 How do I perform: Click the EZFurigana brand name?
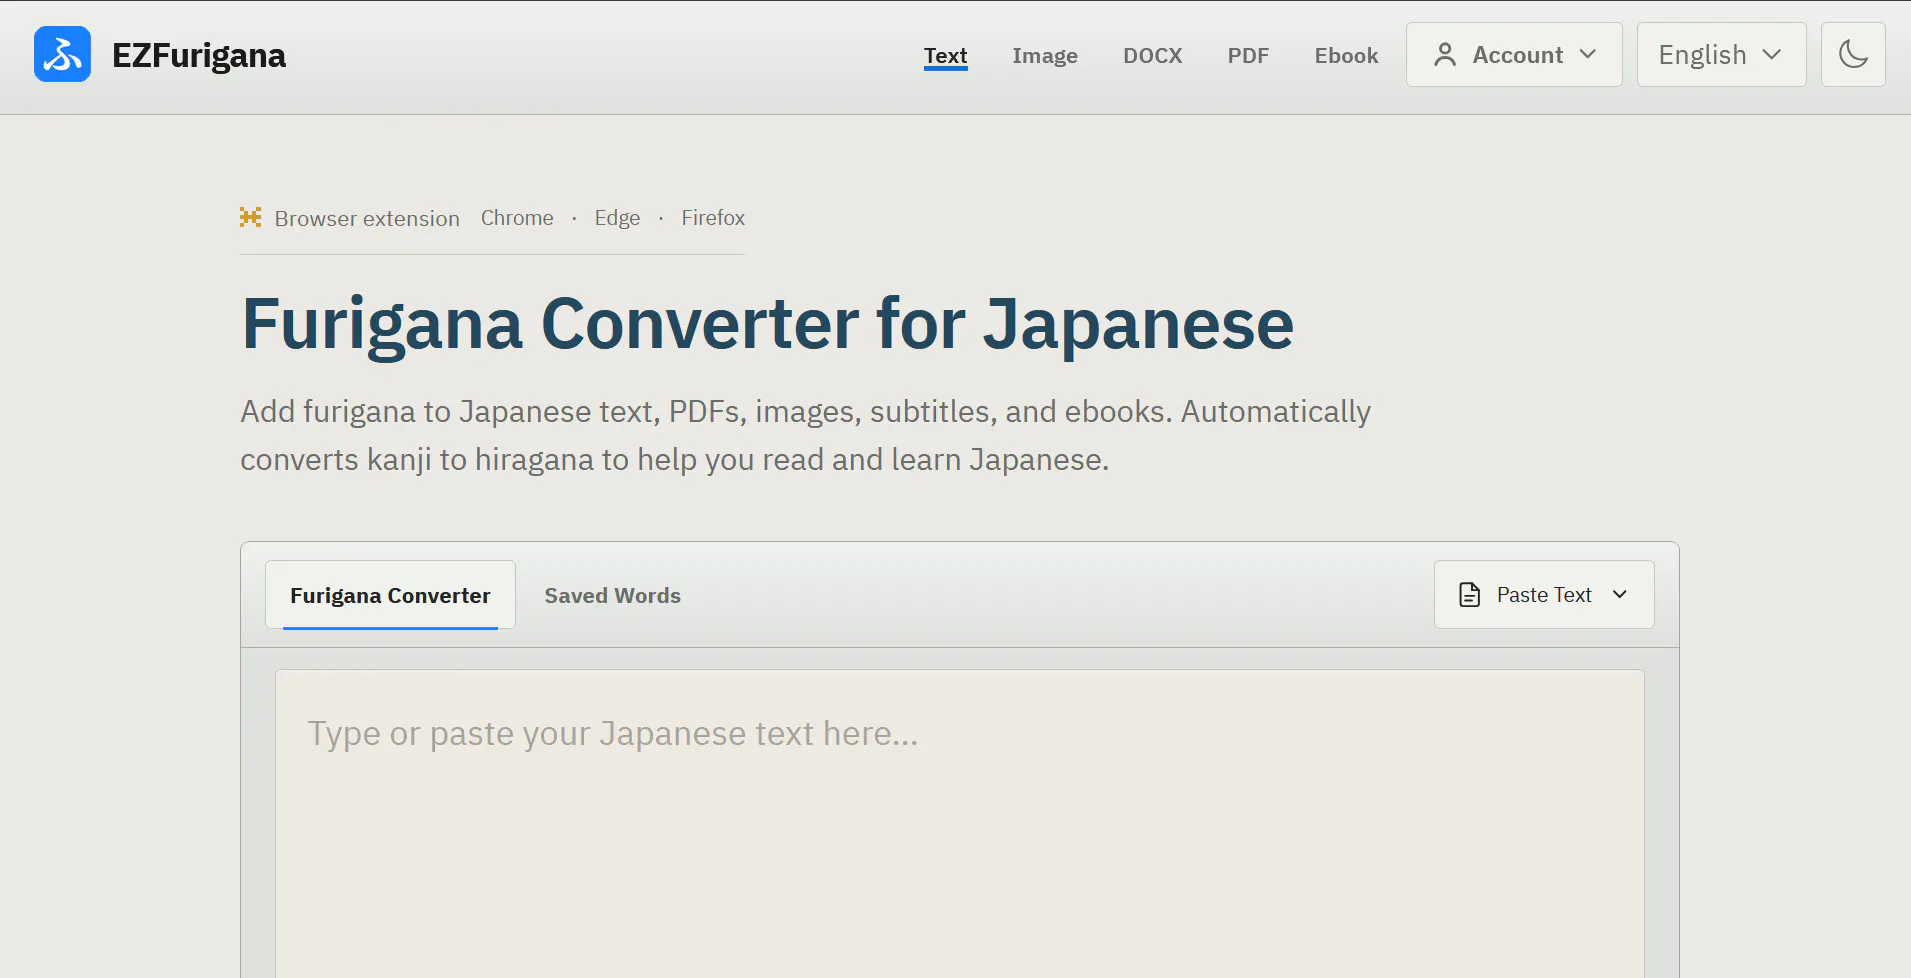199,55
